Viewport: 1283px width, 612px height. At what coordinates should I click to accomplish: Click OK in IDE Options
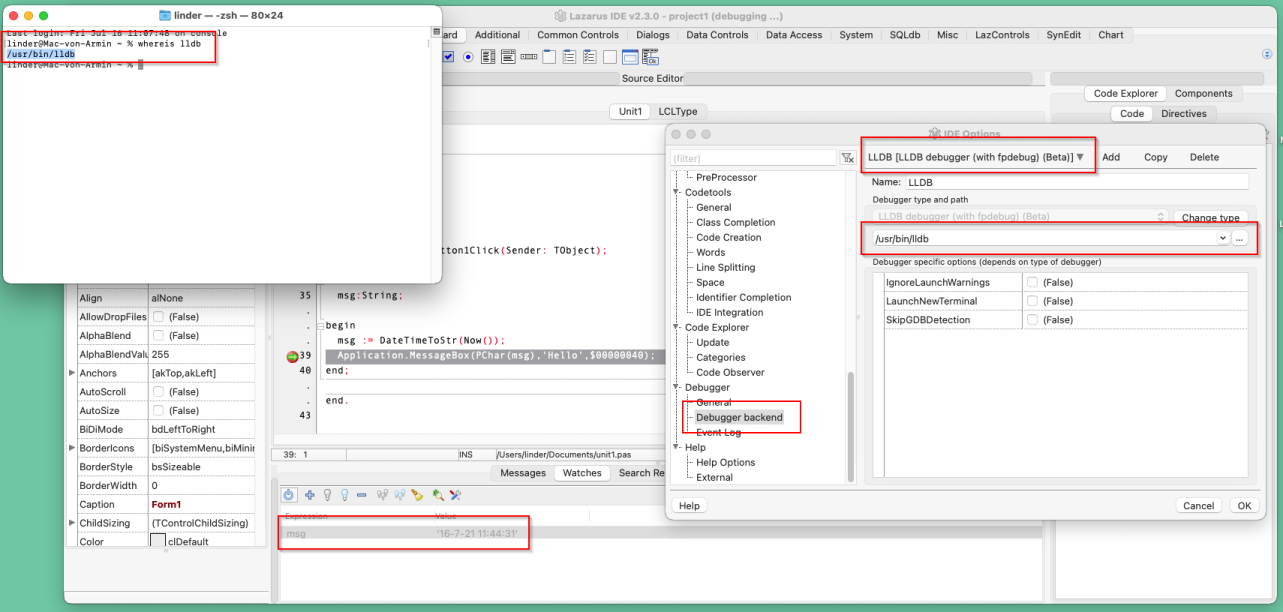tap(1243, 506)
